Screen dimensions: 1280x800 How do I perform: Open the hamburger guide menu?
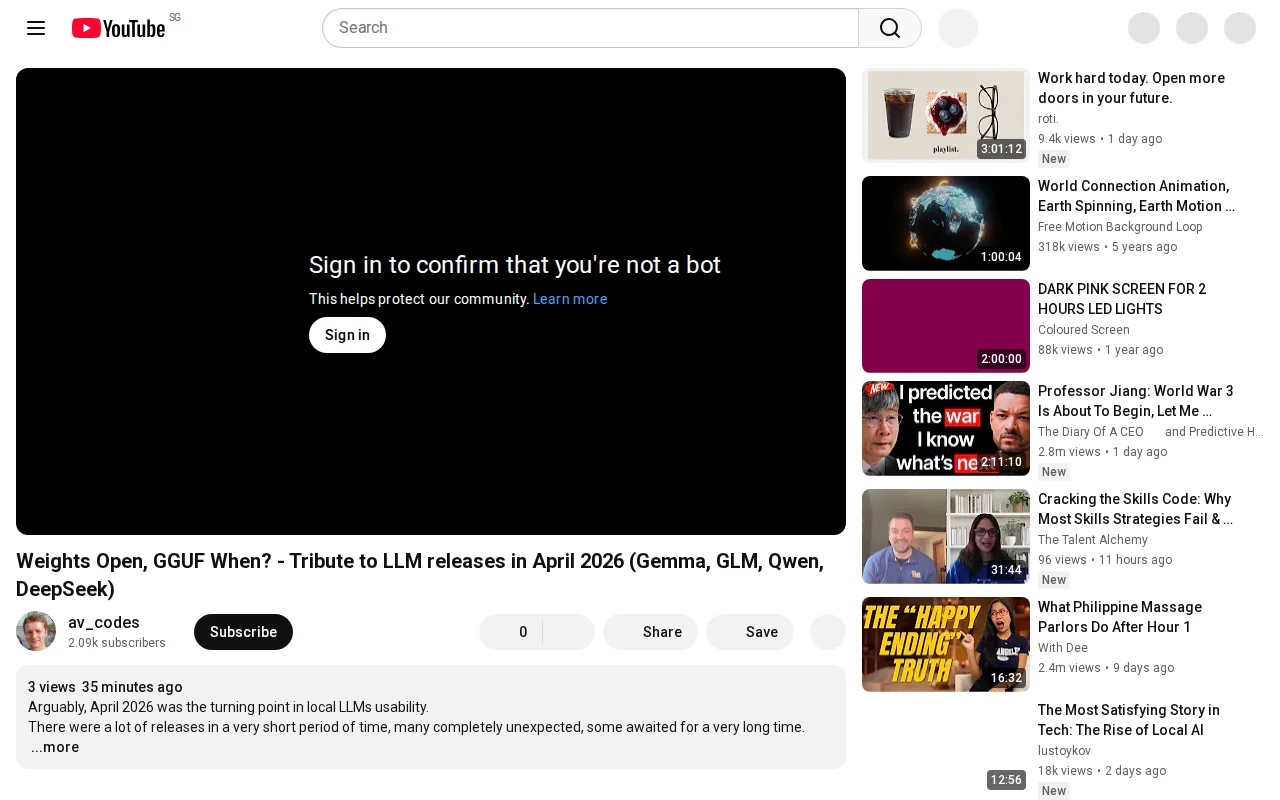tap(36, 28)
